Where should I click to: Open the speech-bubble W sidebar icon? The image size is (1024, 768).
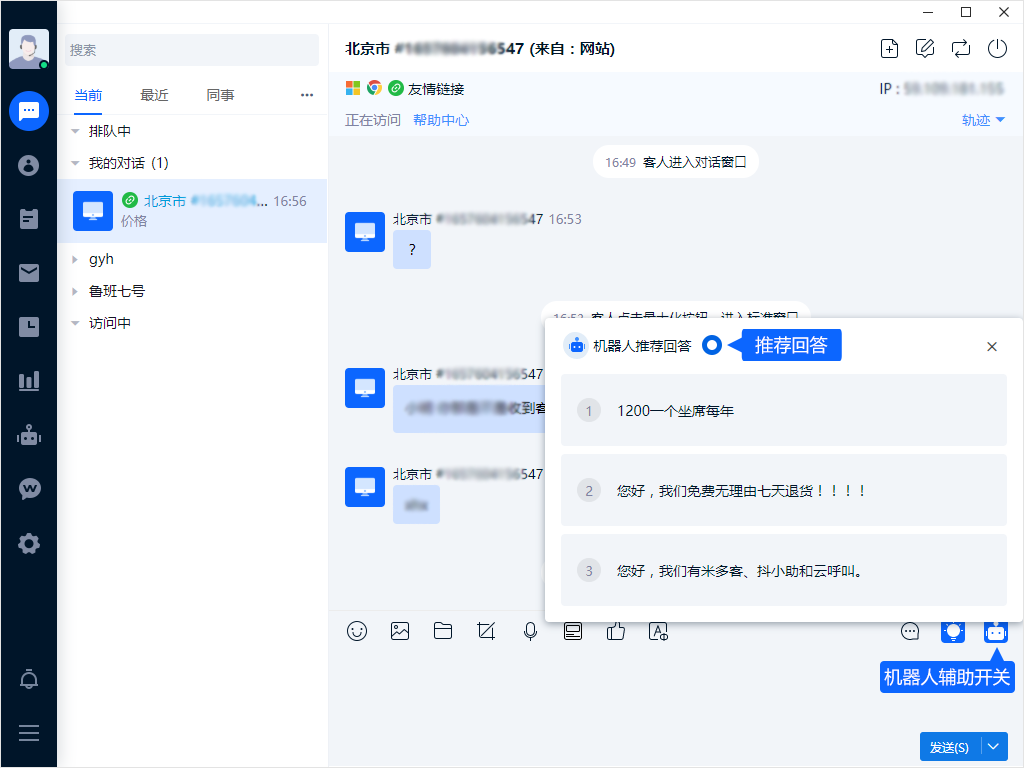29,488
